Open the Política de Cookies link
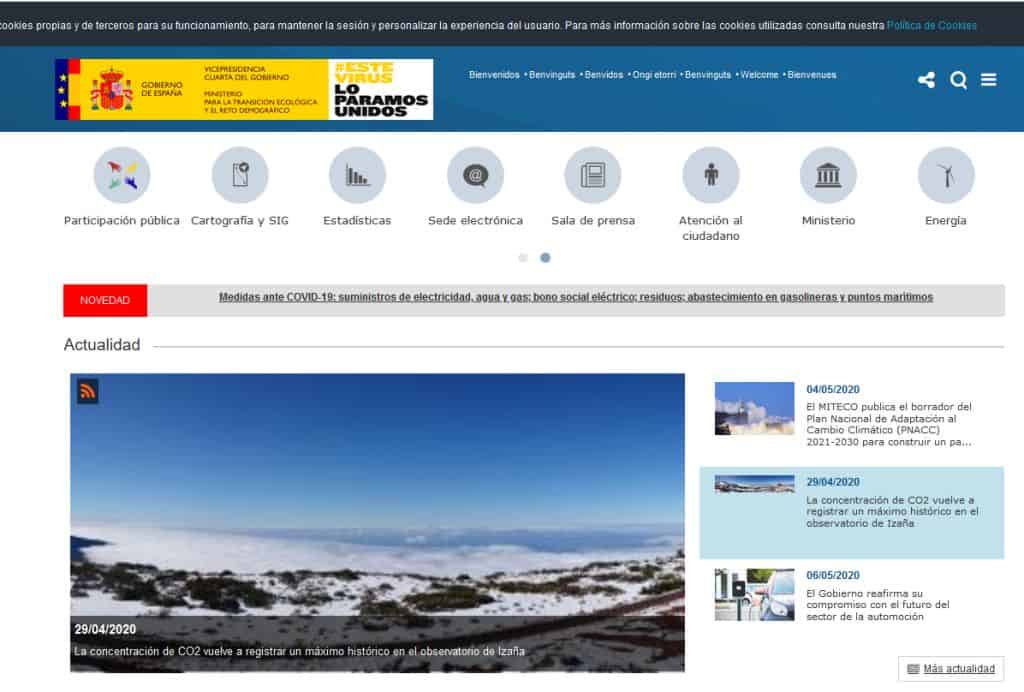This screenshot has height=692, width=1024. click(931, 25)
